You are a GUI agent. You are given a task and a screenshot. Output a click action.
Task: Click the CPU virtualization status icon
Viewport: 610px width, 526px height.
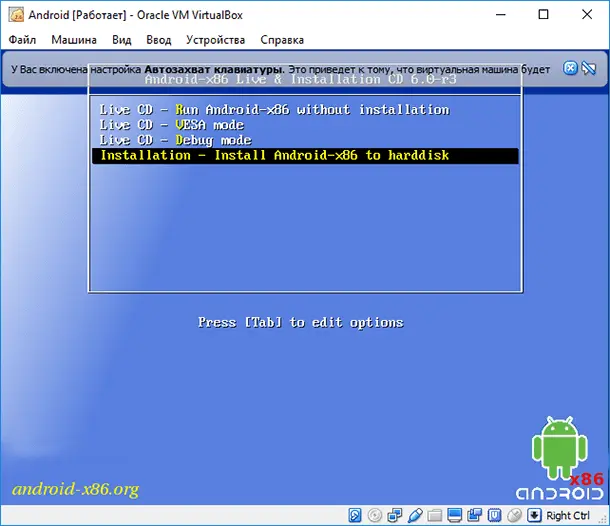(x=494, y=515)
